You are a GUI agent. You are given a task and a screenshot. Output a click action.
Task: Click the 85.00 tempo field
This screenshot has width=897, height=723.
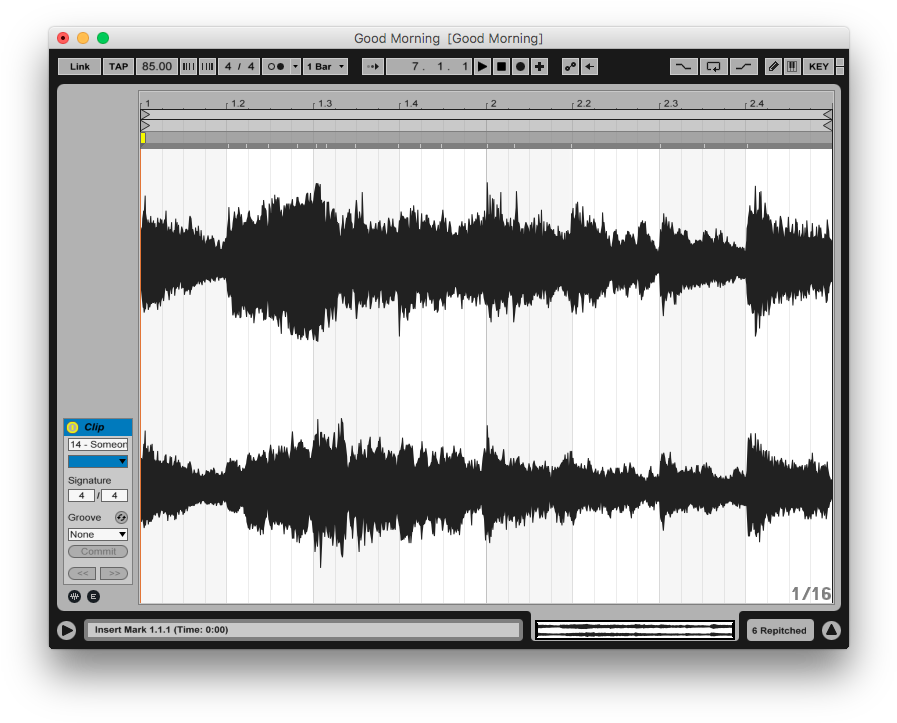point(156,67)
